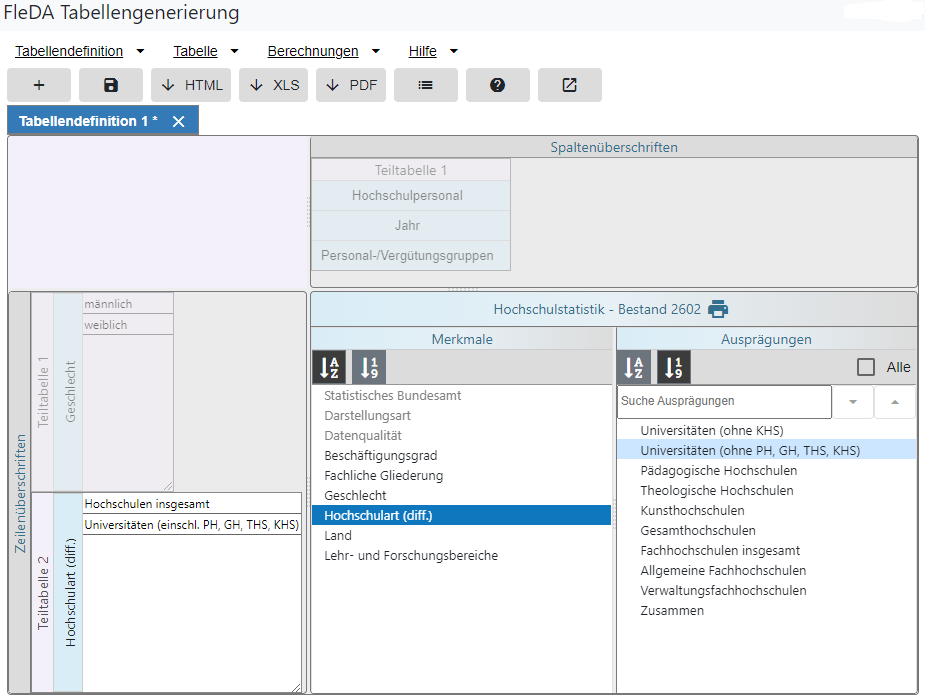Viewport: 925px width, 700px height.
Task: Click the Suche Ausprägungen search field
Action: (x=723, y=401)
